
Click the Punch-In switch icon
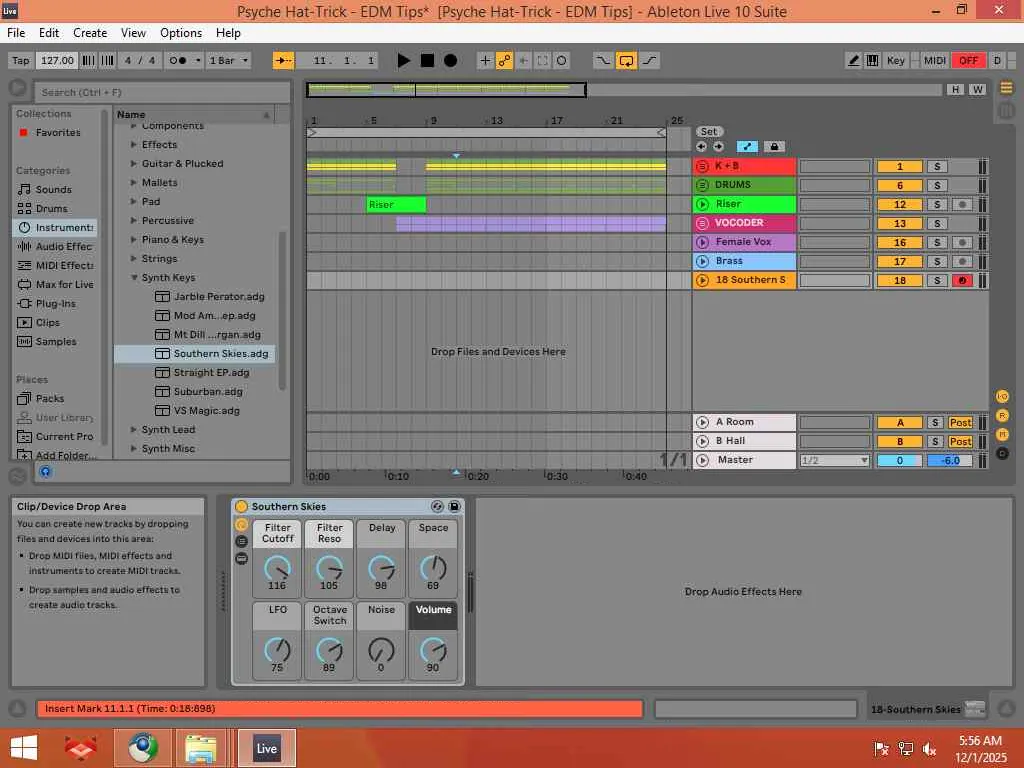[603, 61]
